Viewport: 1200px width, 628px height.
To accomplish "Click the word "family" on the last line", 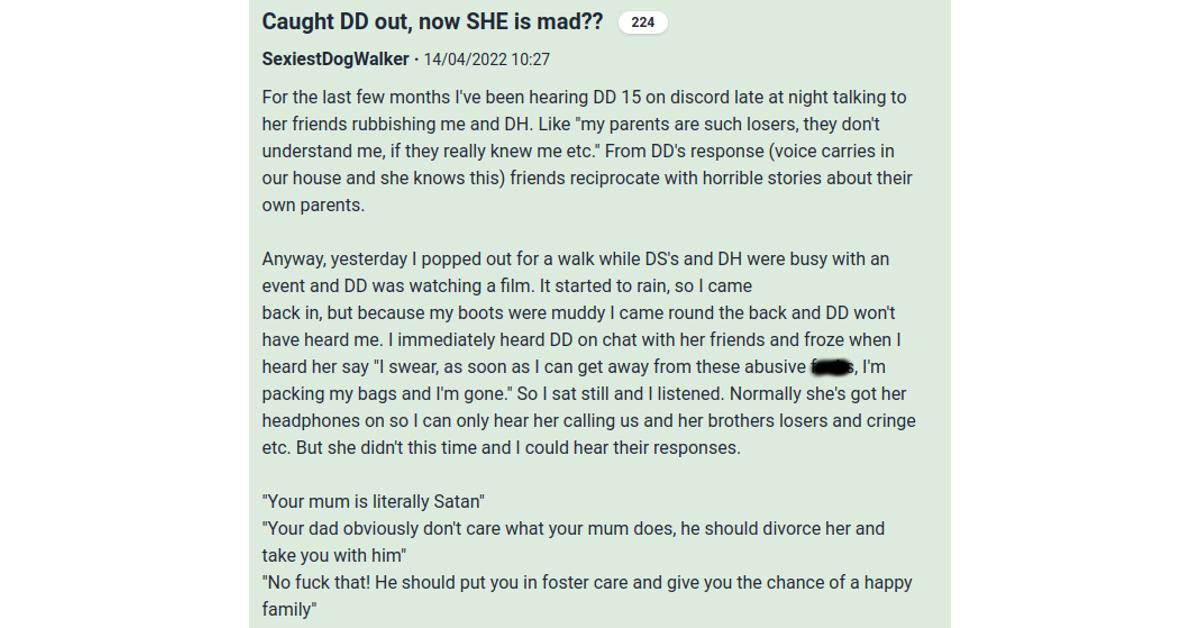I will [x=287, y=609].
